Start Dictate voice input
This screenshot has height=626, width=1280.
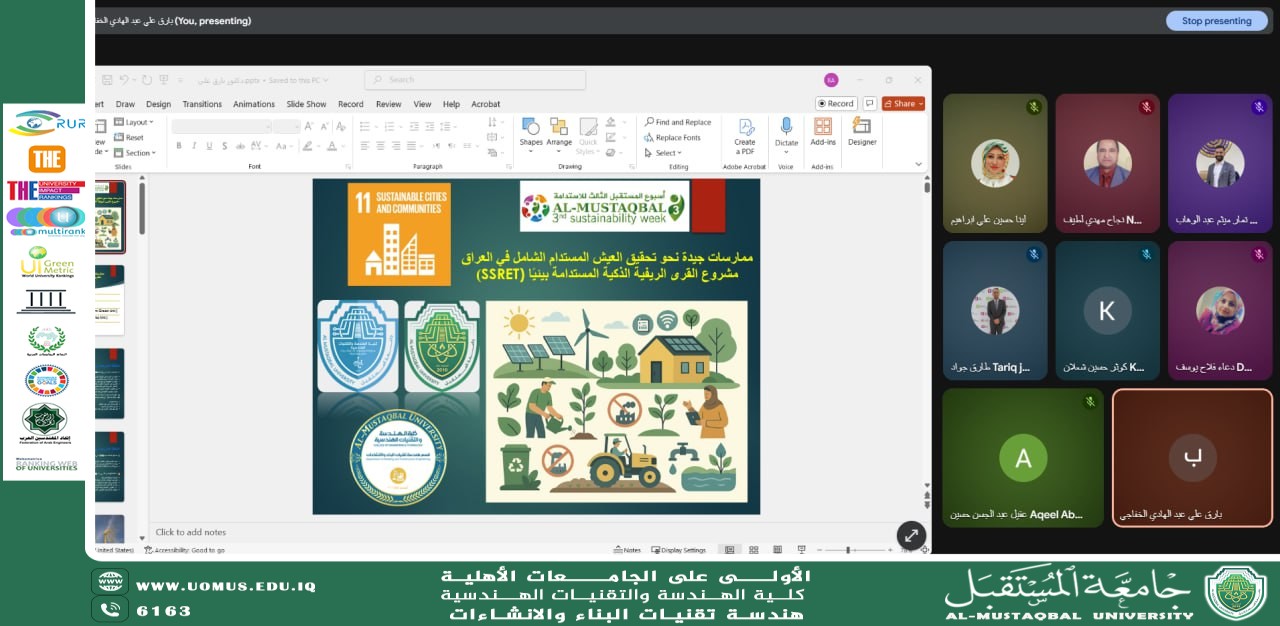[786, 131]
